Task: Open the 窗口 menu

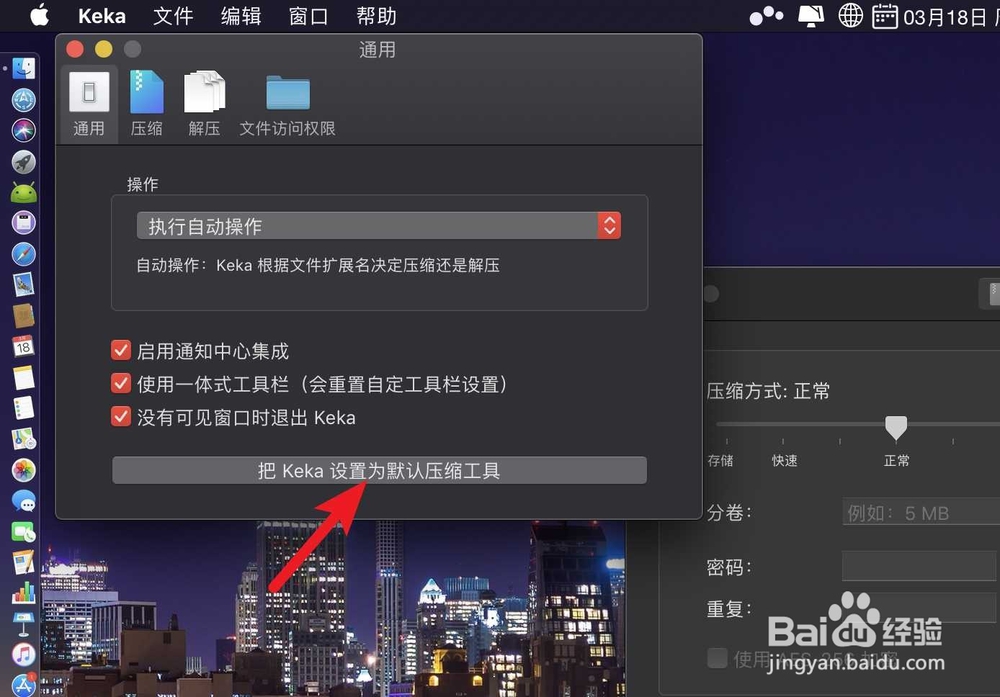Action: coord(309,15)
